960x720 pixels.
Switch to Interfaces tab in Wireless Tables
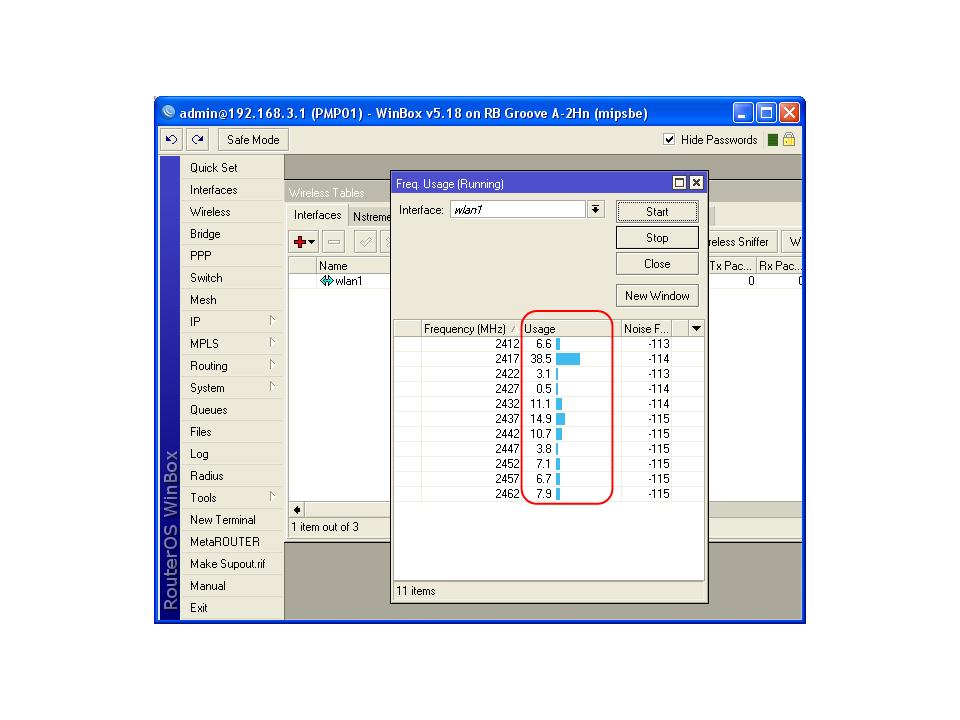coord(317,215)
